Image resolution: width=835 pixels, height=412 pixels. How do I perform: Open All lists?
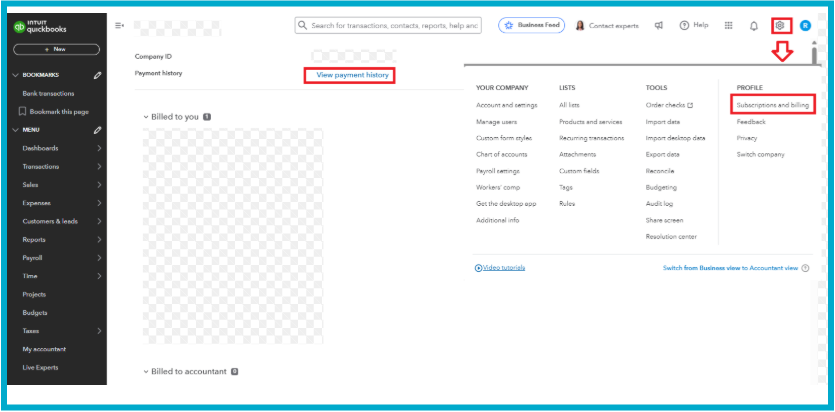pos(569,105)
